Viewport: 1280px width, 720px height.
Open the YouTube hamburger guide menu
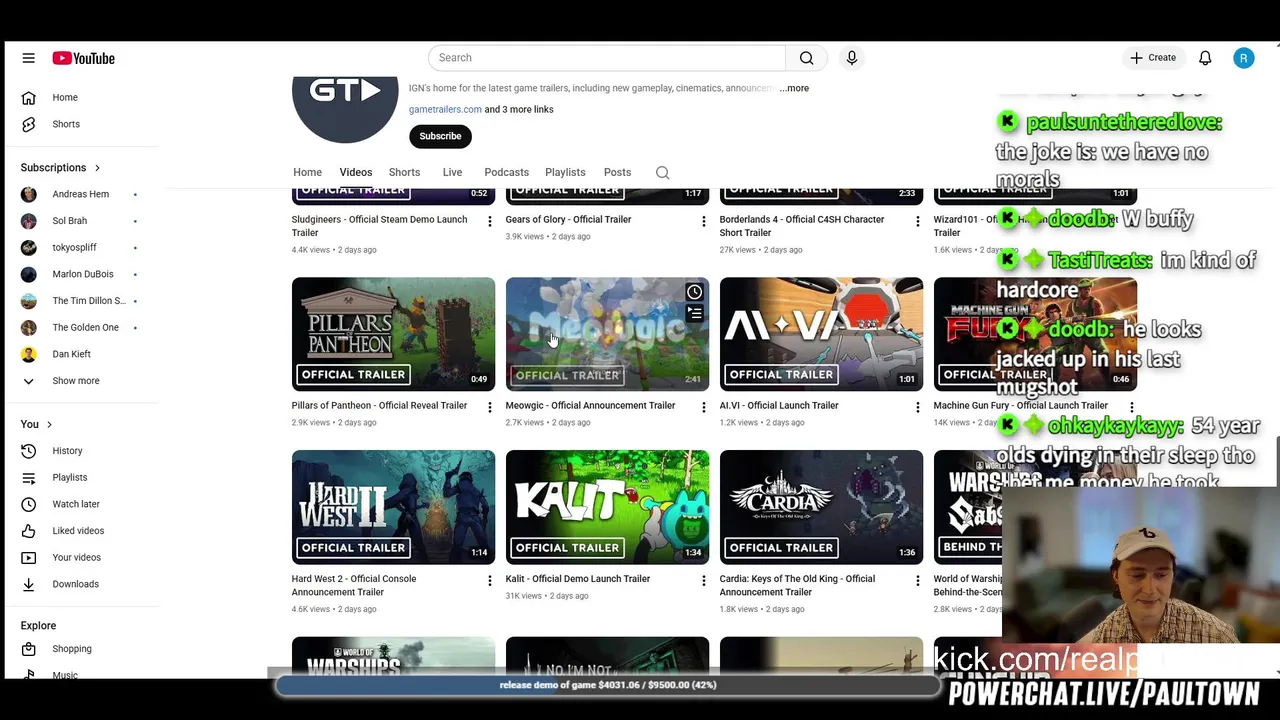coord(28,58)
